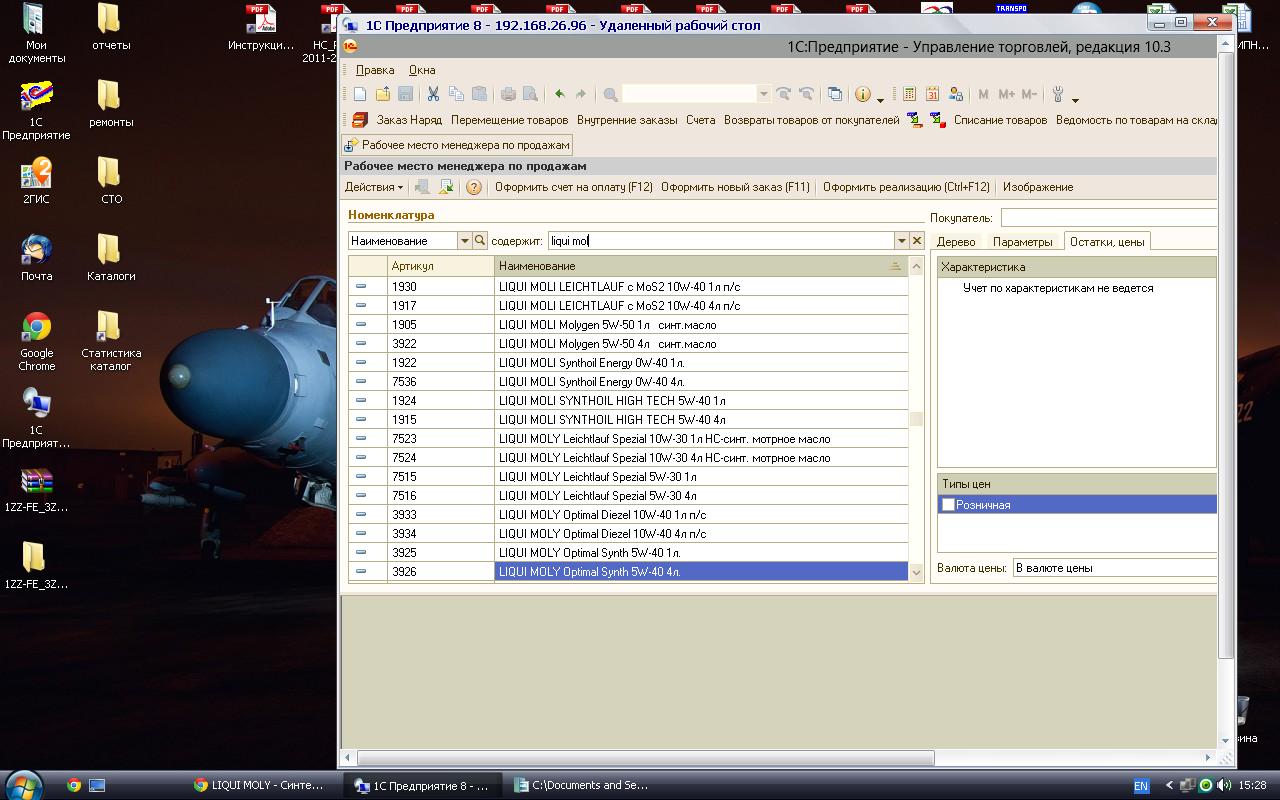Viewport: 1280px width, 800px height.
Task: Click Оформить новый заказ (F11)
Action: [x=735, y=187]
